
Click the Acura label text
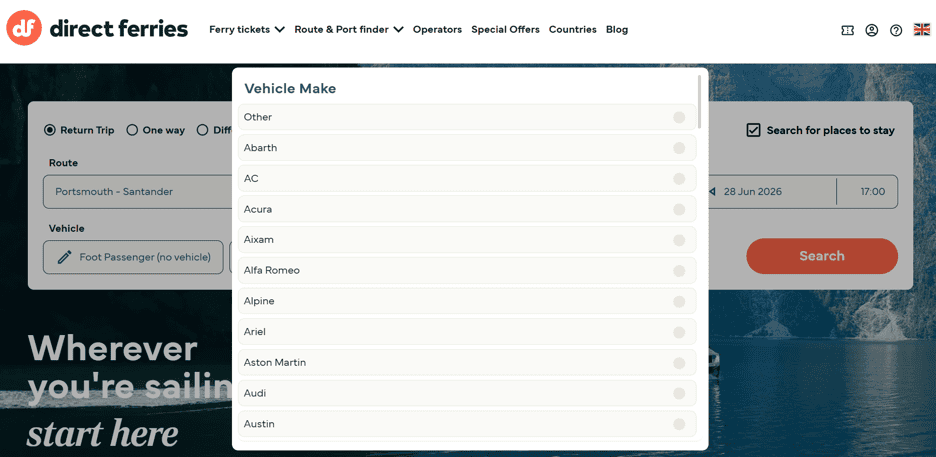[x=258, y=209]
